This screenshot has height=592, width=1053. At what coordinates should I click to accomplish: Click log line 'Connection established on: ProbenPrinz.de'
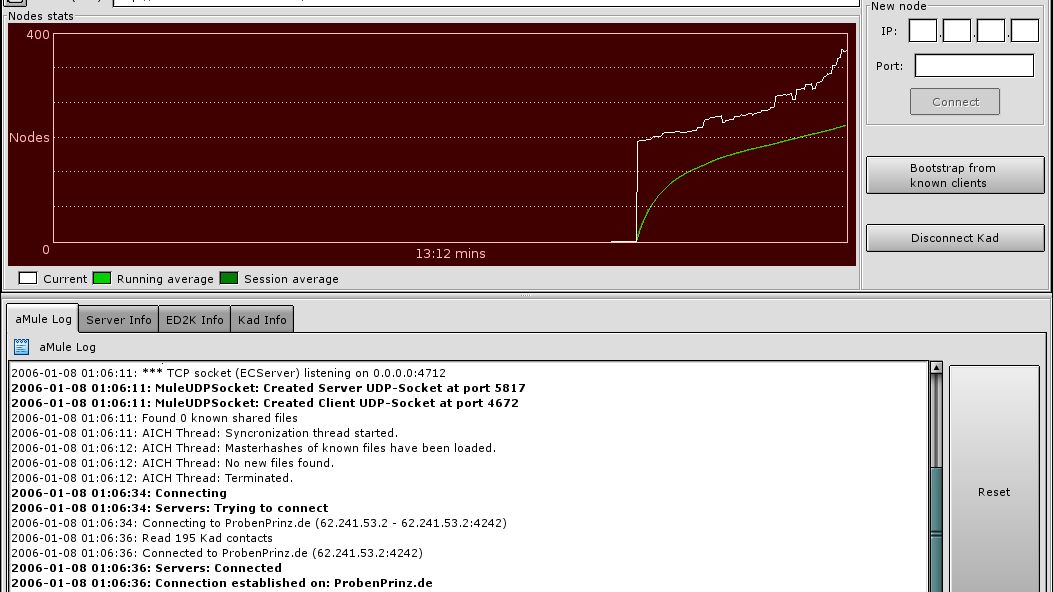[x=222, y=583]
